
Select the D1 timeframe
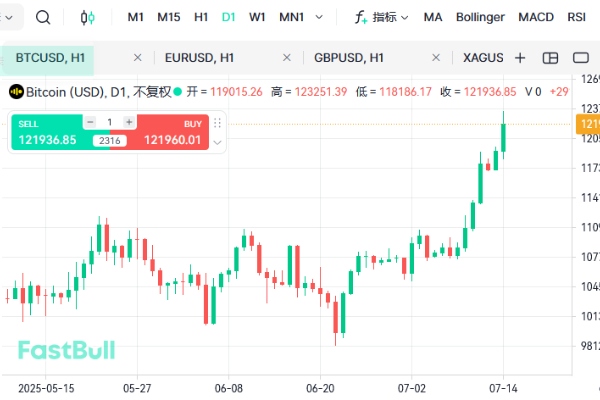pos(229,17)
